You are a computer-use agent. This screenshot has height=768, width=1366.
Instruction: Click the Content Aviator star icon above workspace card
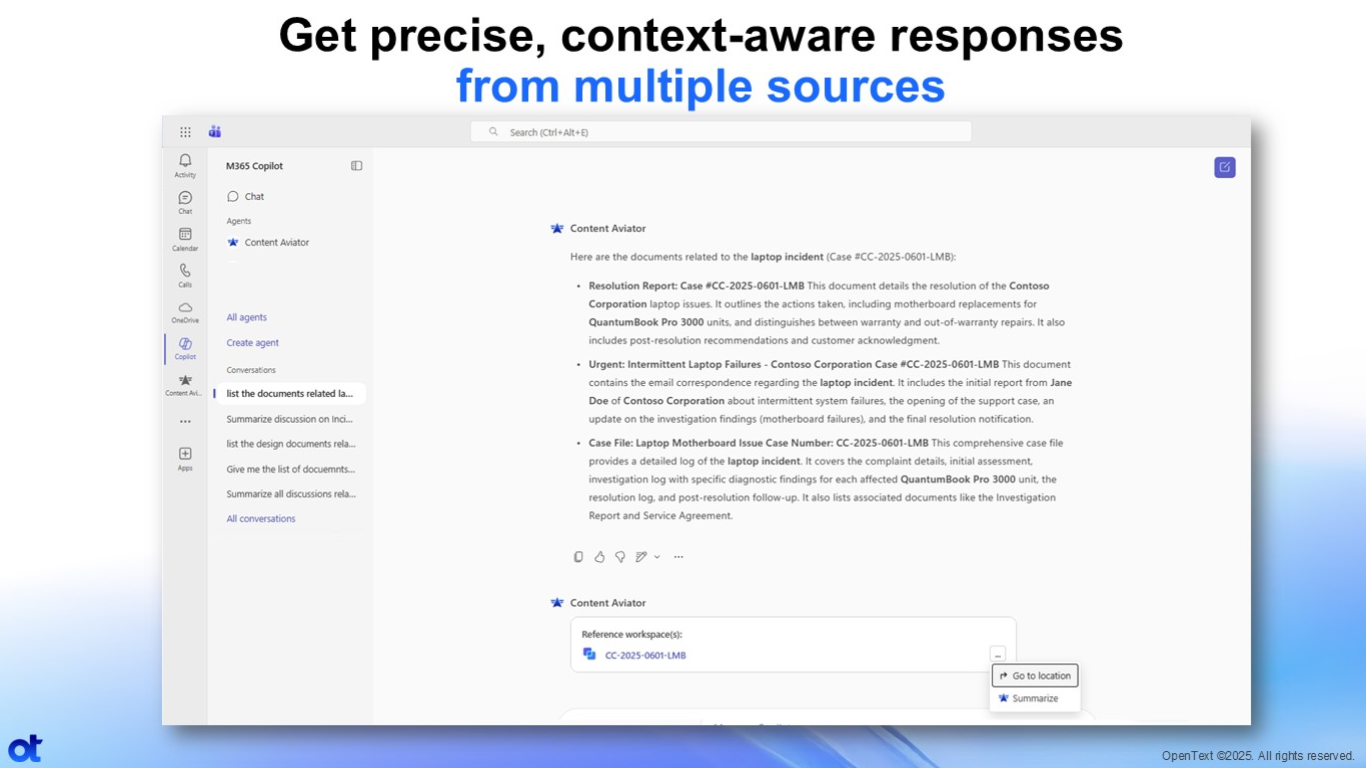[557, 603]
